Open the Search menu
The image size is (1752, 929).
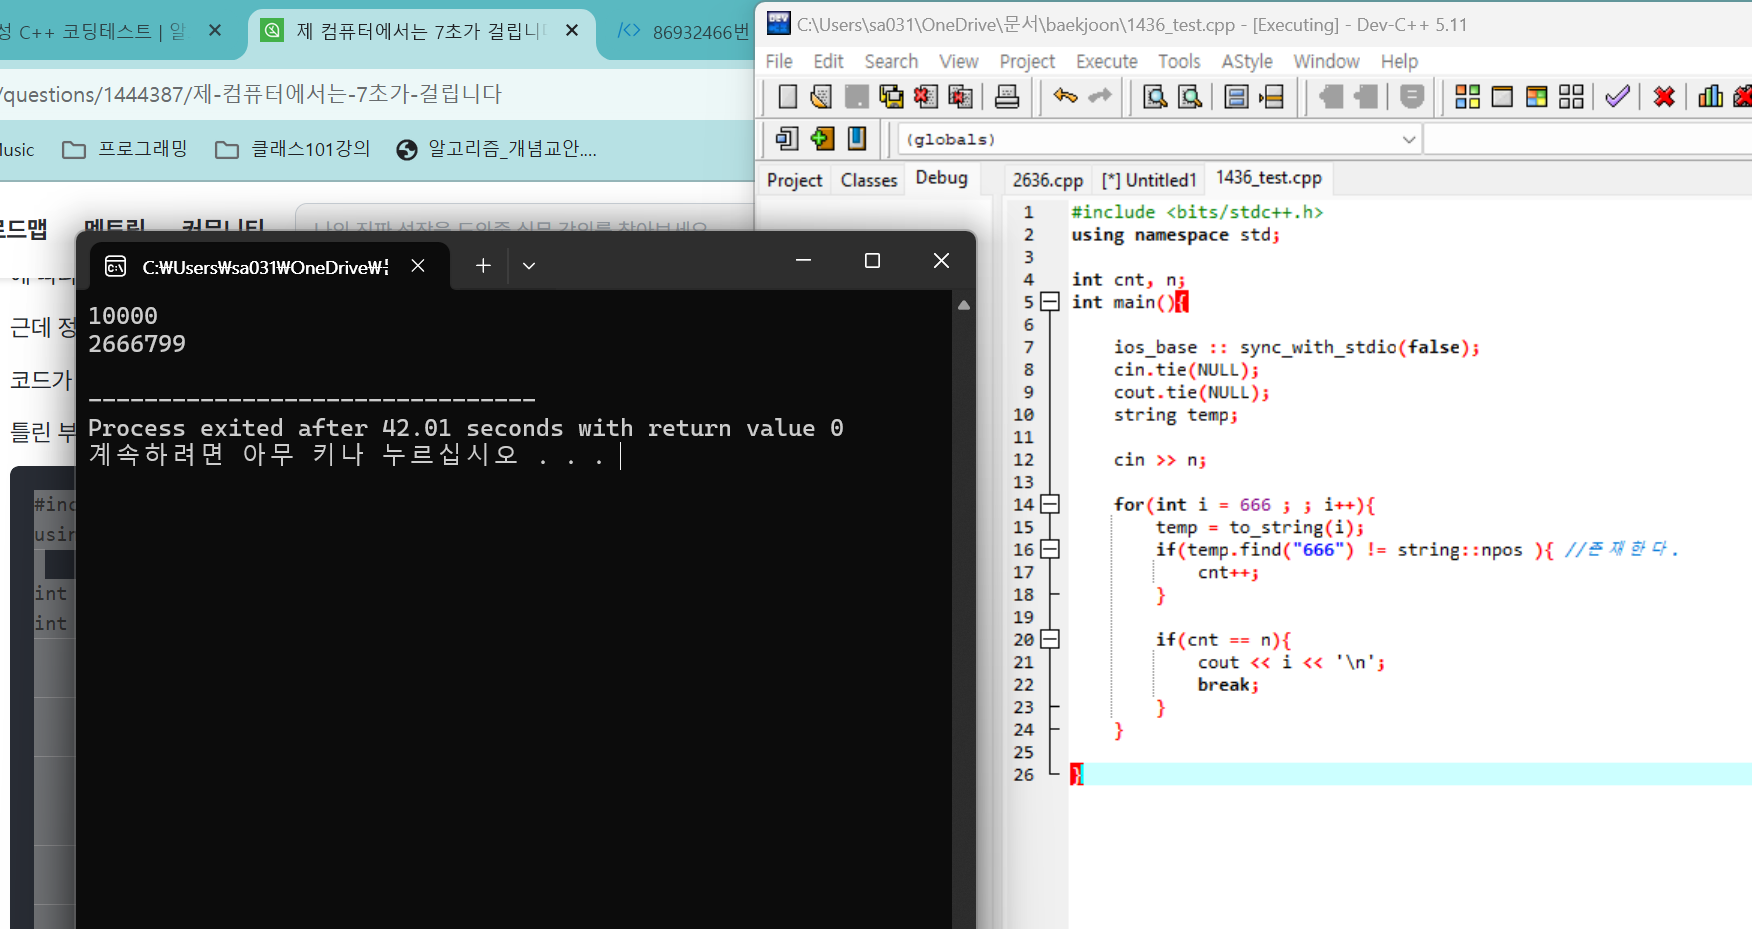[x=891, y=61]
